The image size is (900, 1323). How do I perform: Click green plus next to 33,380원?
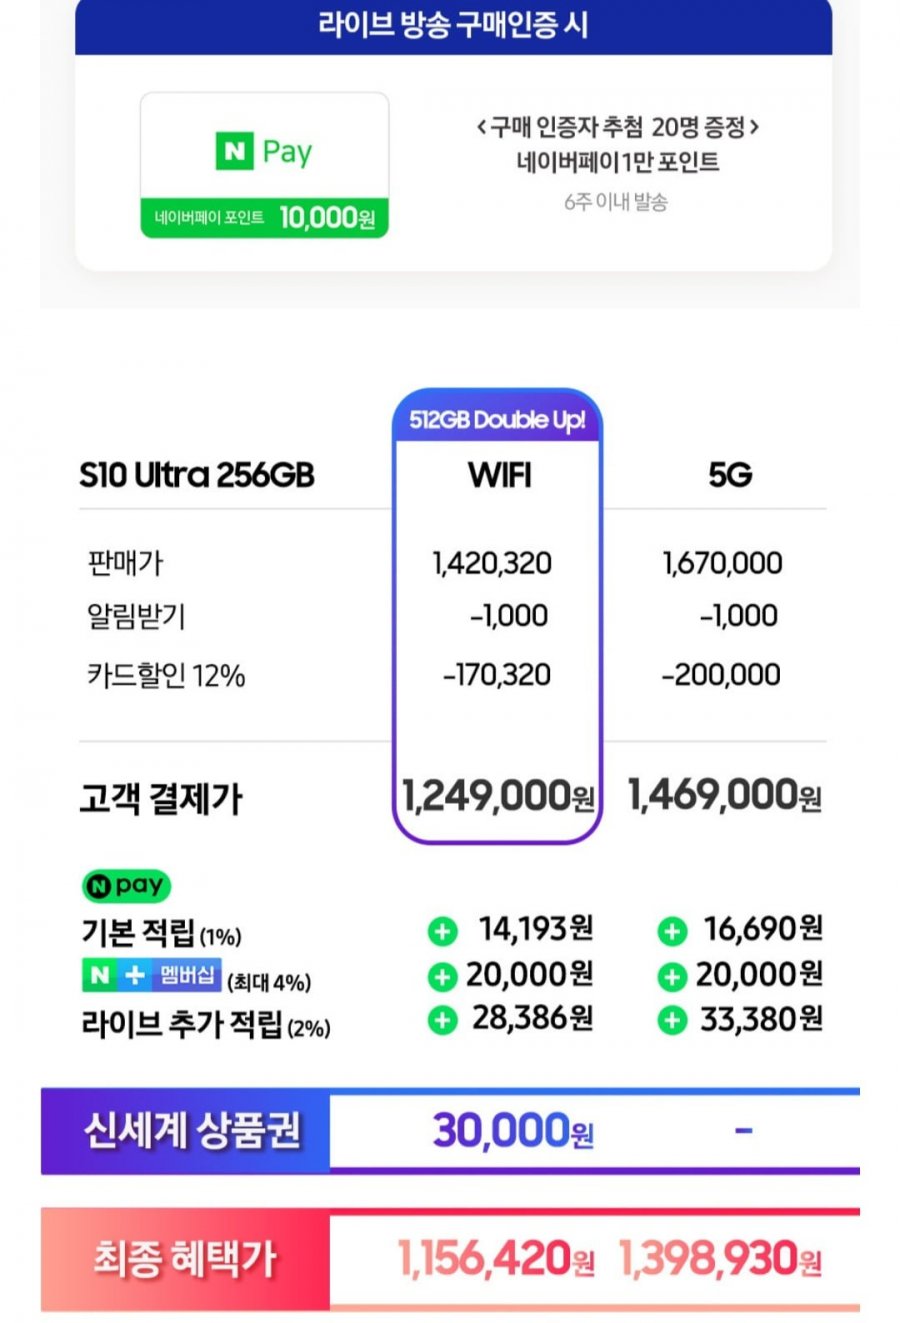[672, 1020]
